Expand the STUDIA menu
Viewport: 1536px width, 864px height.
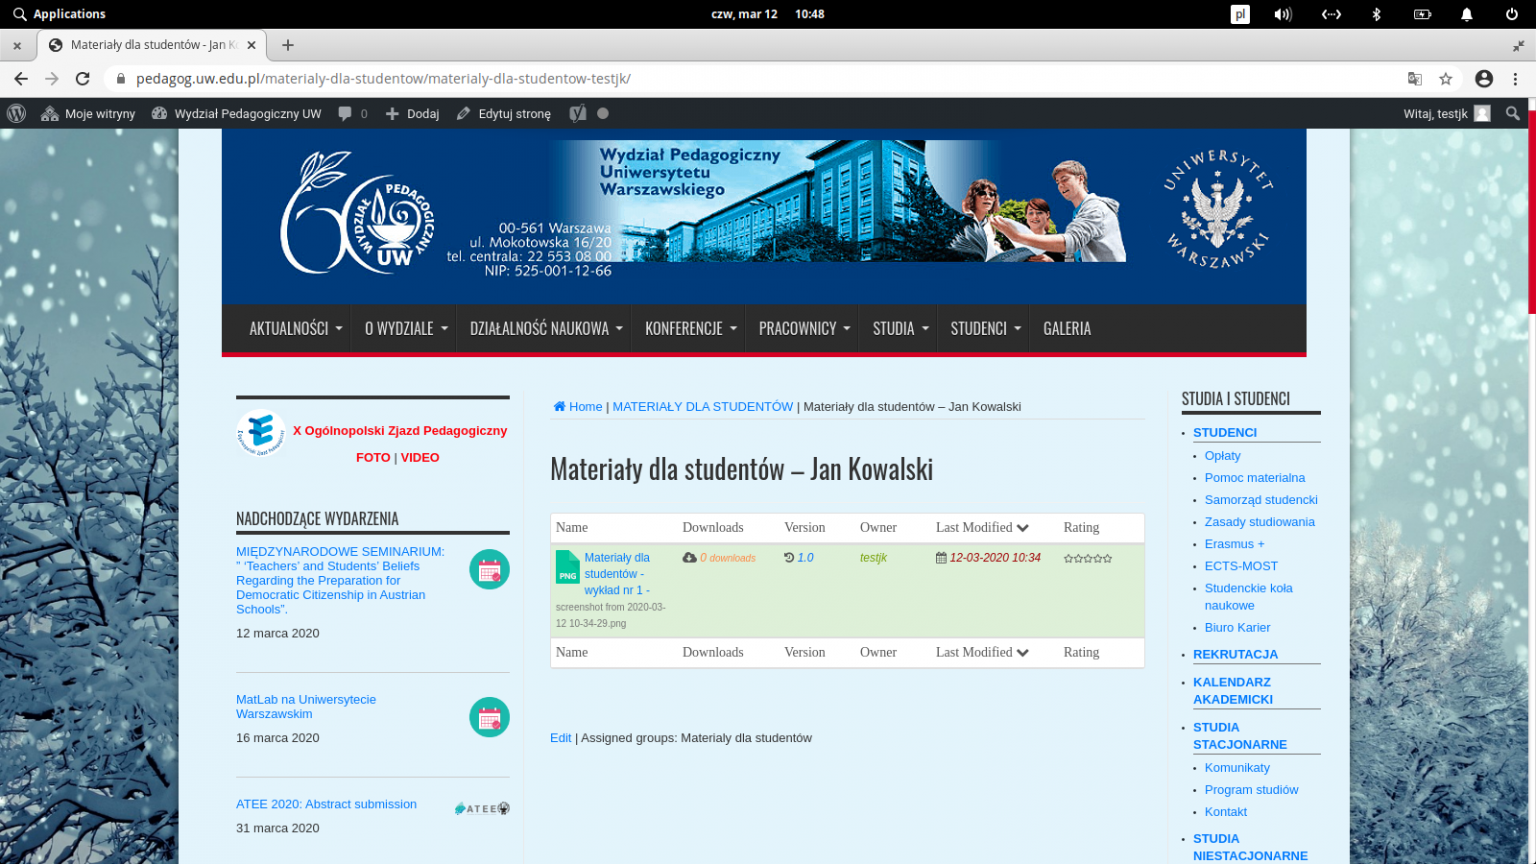tap(900, 328)
